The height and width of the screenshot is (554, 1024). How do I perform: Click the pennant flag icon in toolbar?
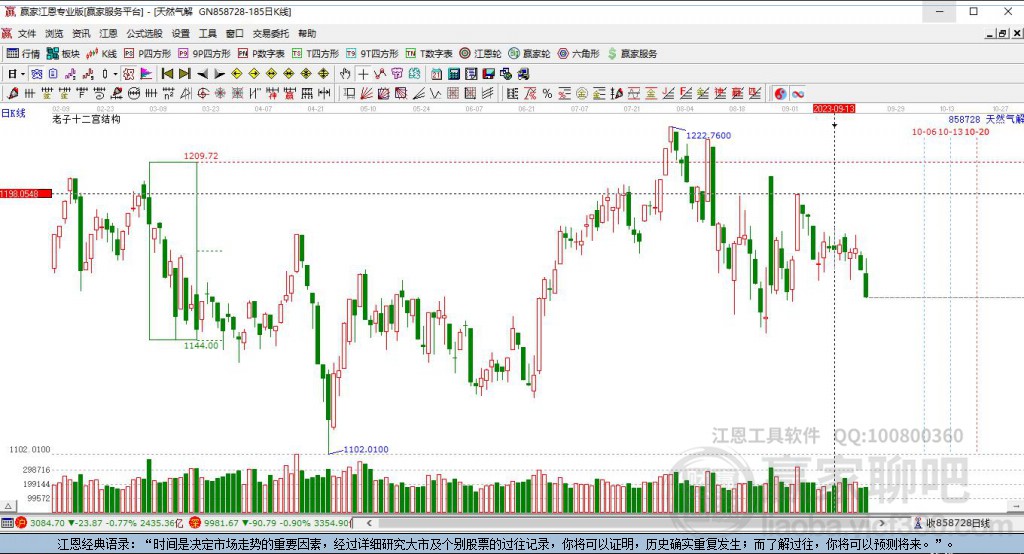pyautogui.click(x=146, y=74)
